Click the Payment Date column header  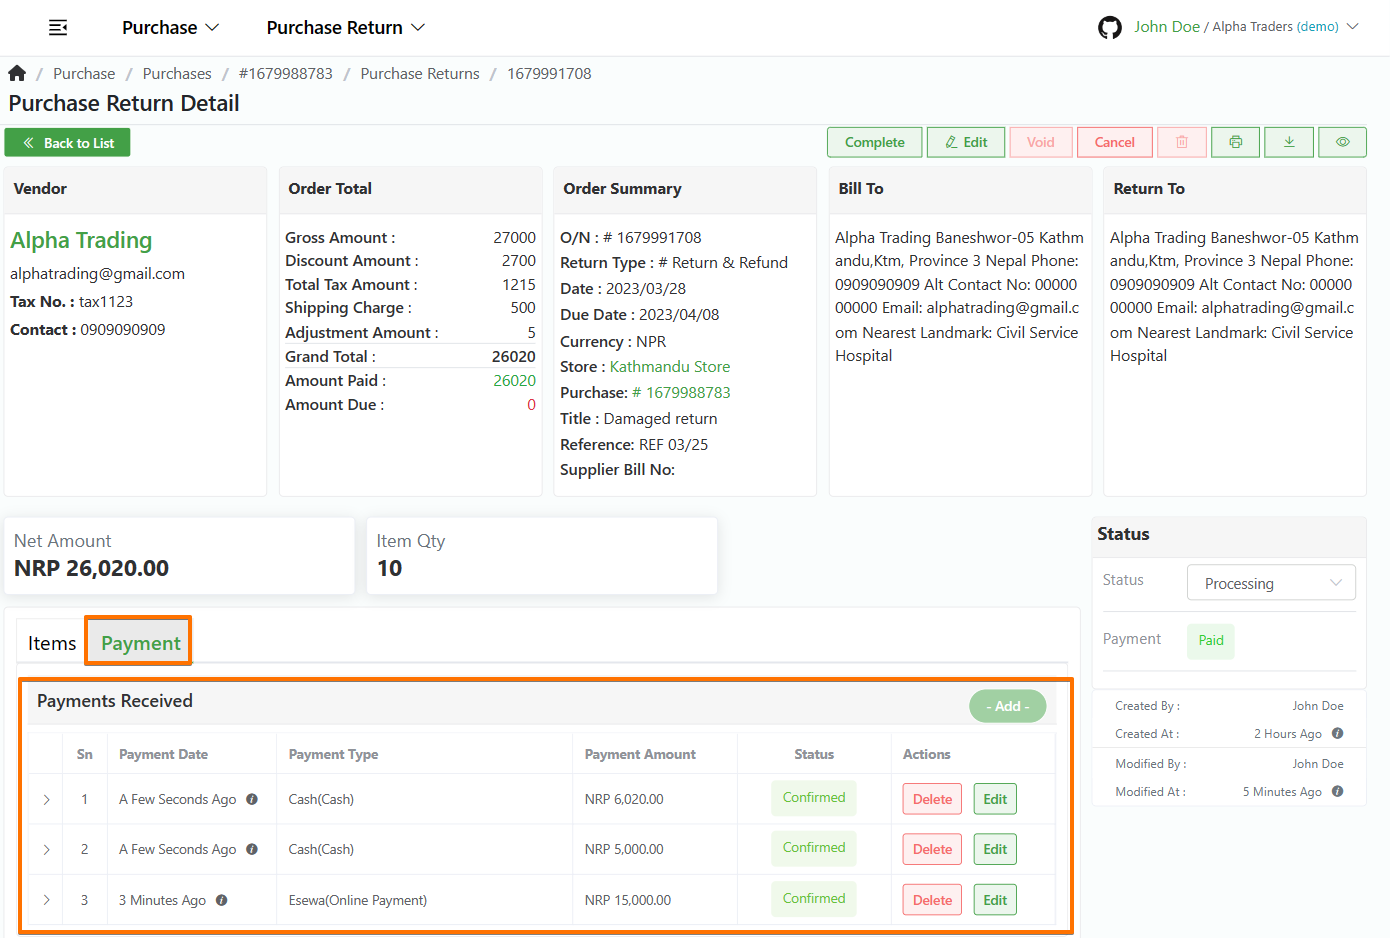tap(163, 754)
